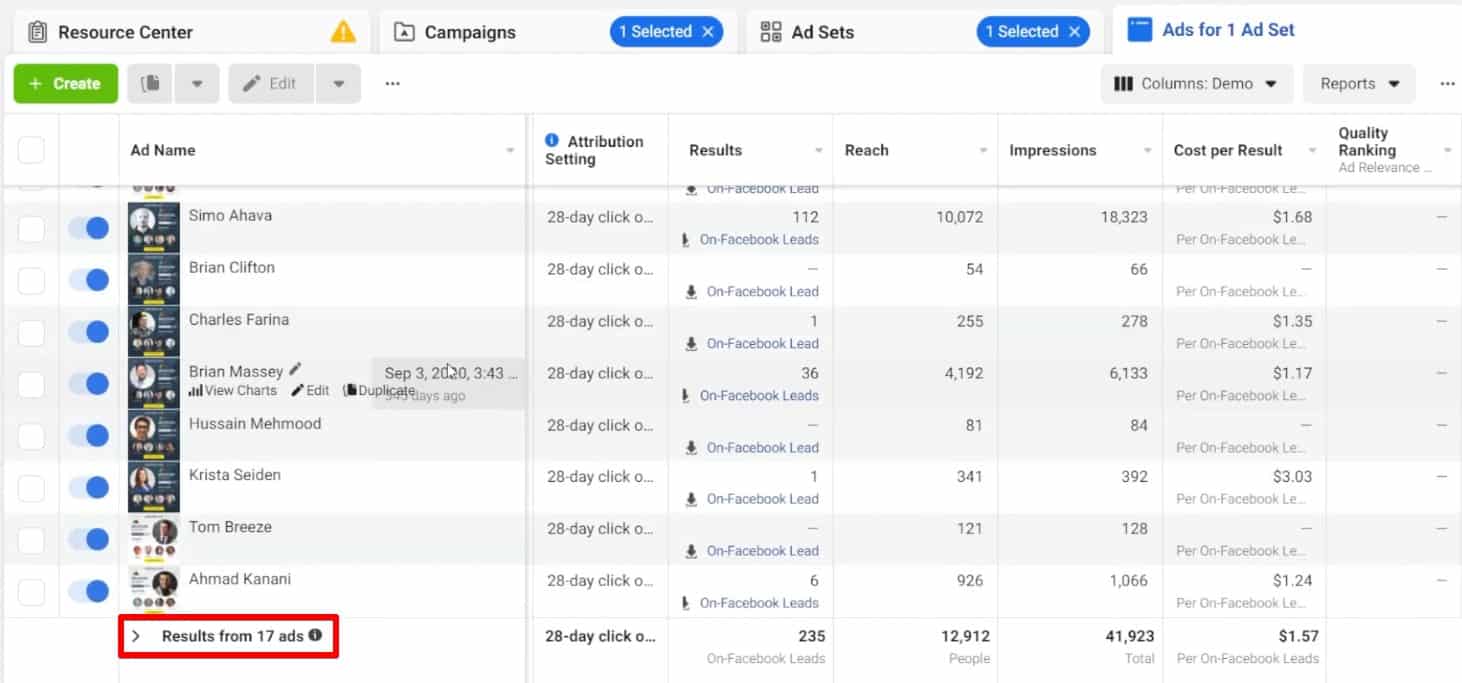This screenshot has width=1462, height=683.
Task: Switch to the Ads for 1 Ad Set tab
Action: (1227, 29)
